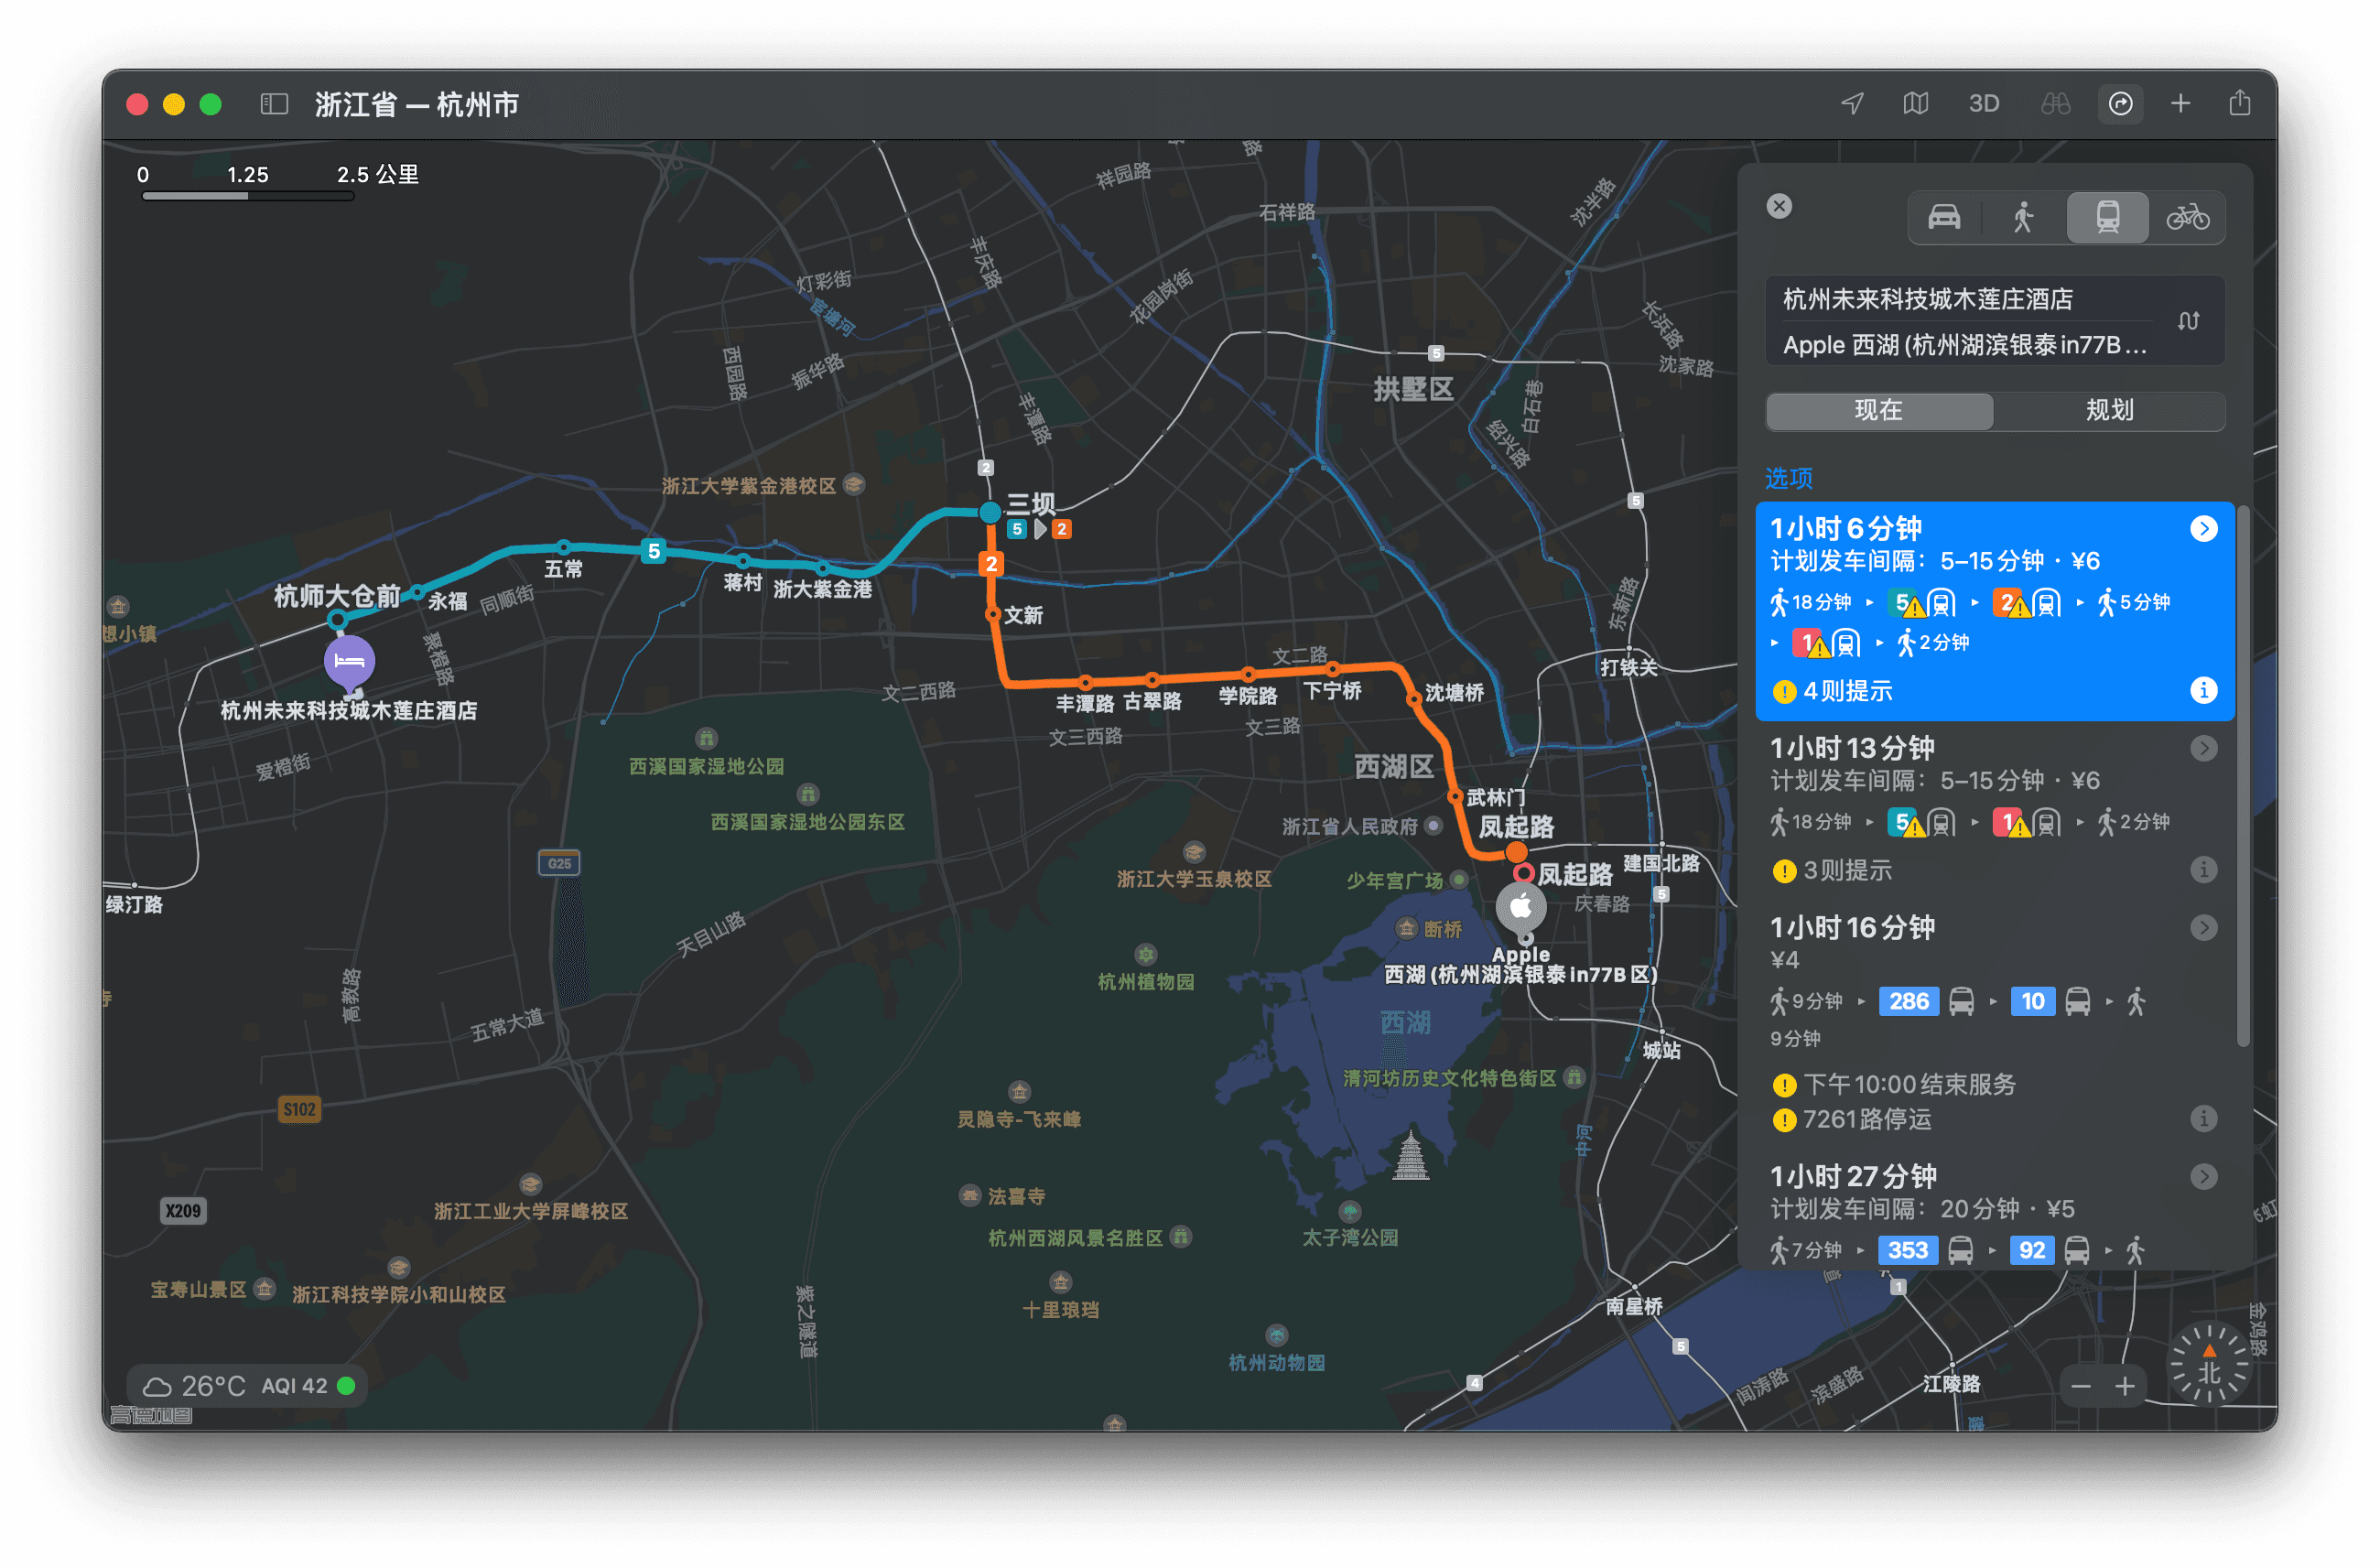Image resolution: width=2380 pixels, height=1567 pixels.
Task: Select driving directions car icon
Action: (x=1944, y=217)
